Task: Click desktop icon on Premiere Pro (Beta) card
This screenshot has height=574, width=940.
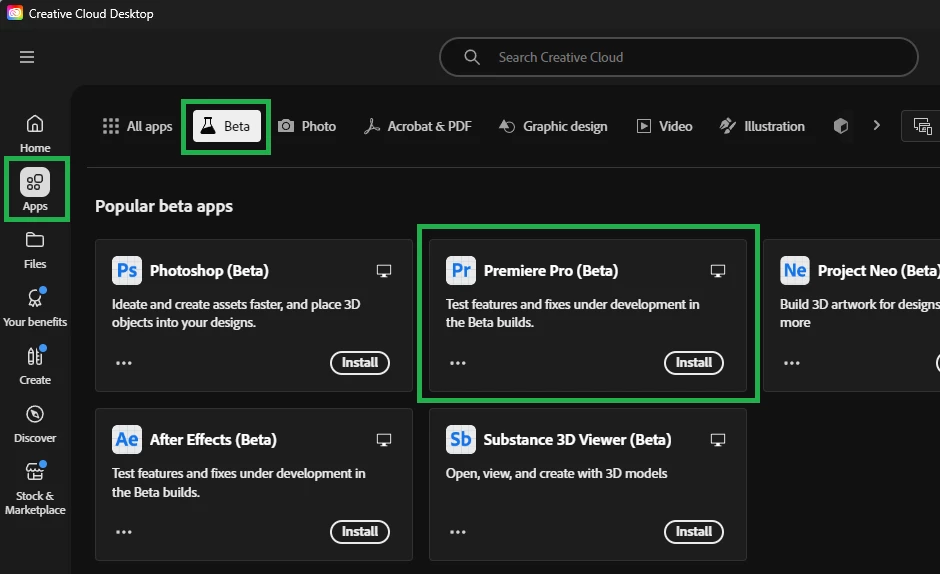Action: (718, 271)
